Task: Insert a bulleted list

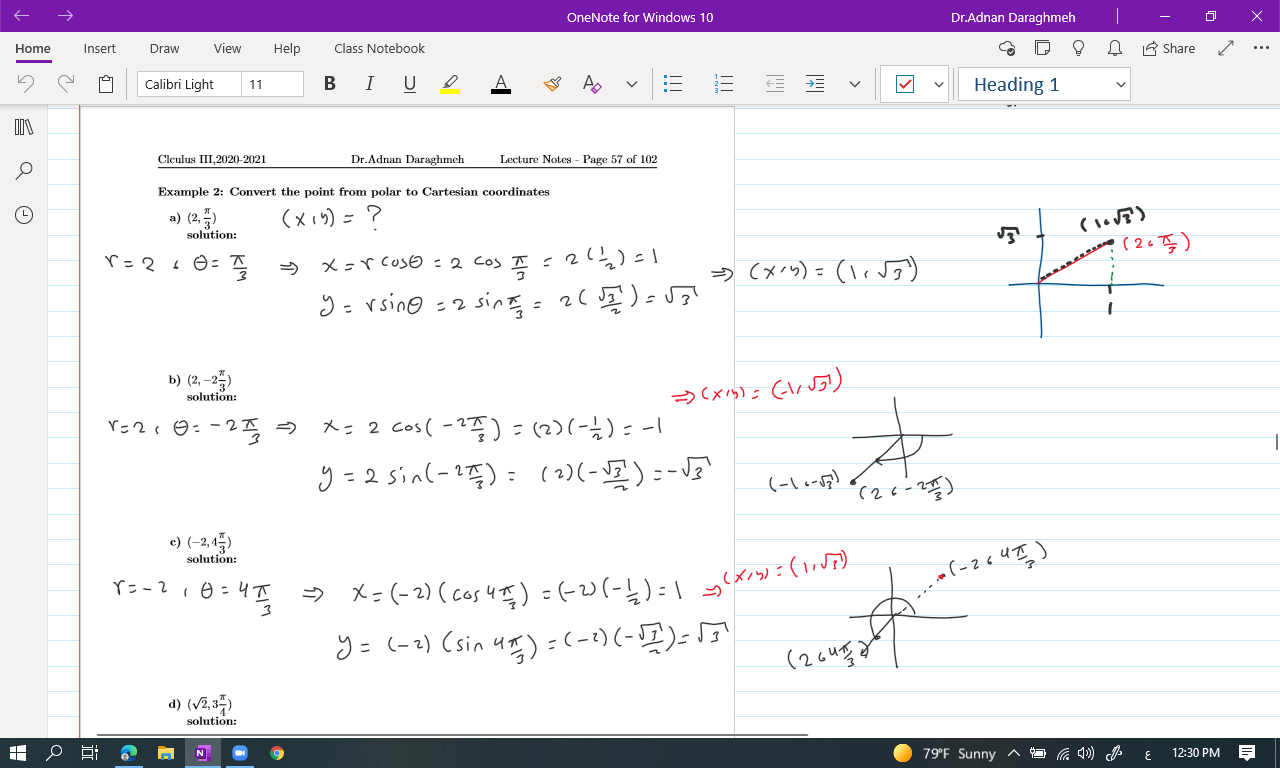Action: [x=673, y=84]
